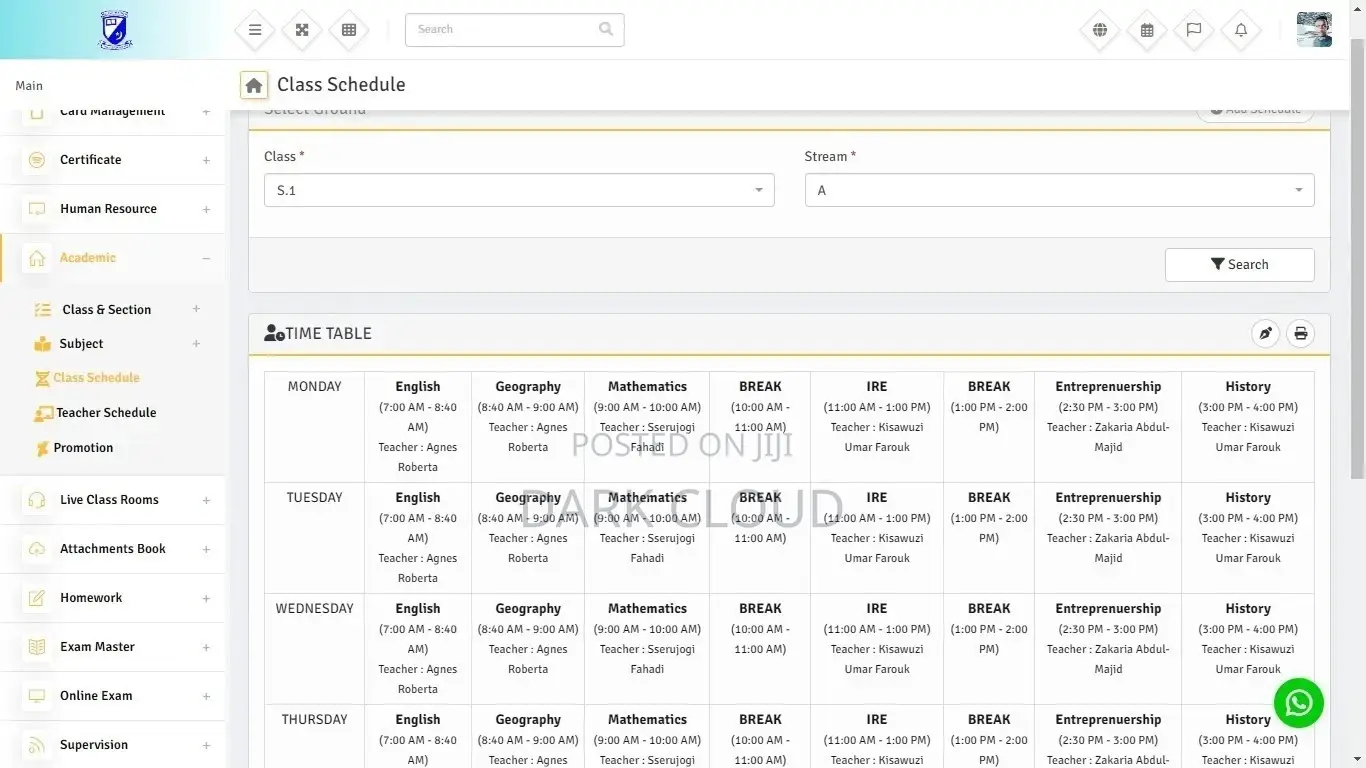Click the Homework sidebar icon
The image size is (1366, 768).
pyautogui.click(x=37, y=598)
